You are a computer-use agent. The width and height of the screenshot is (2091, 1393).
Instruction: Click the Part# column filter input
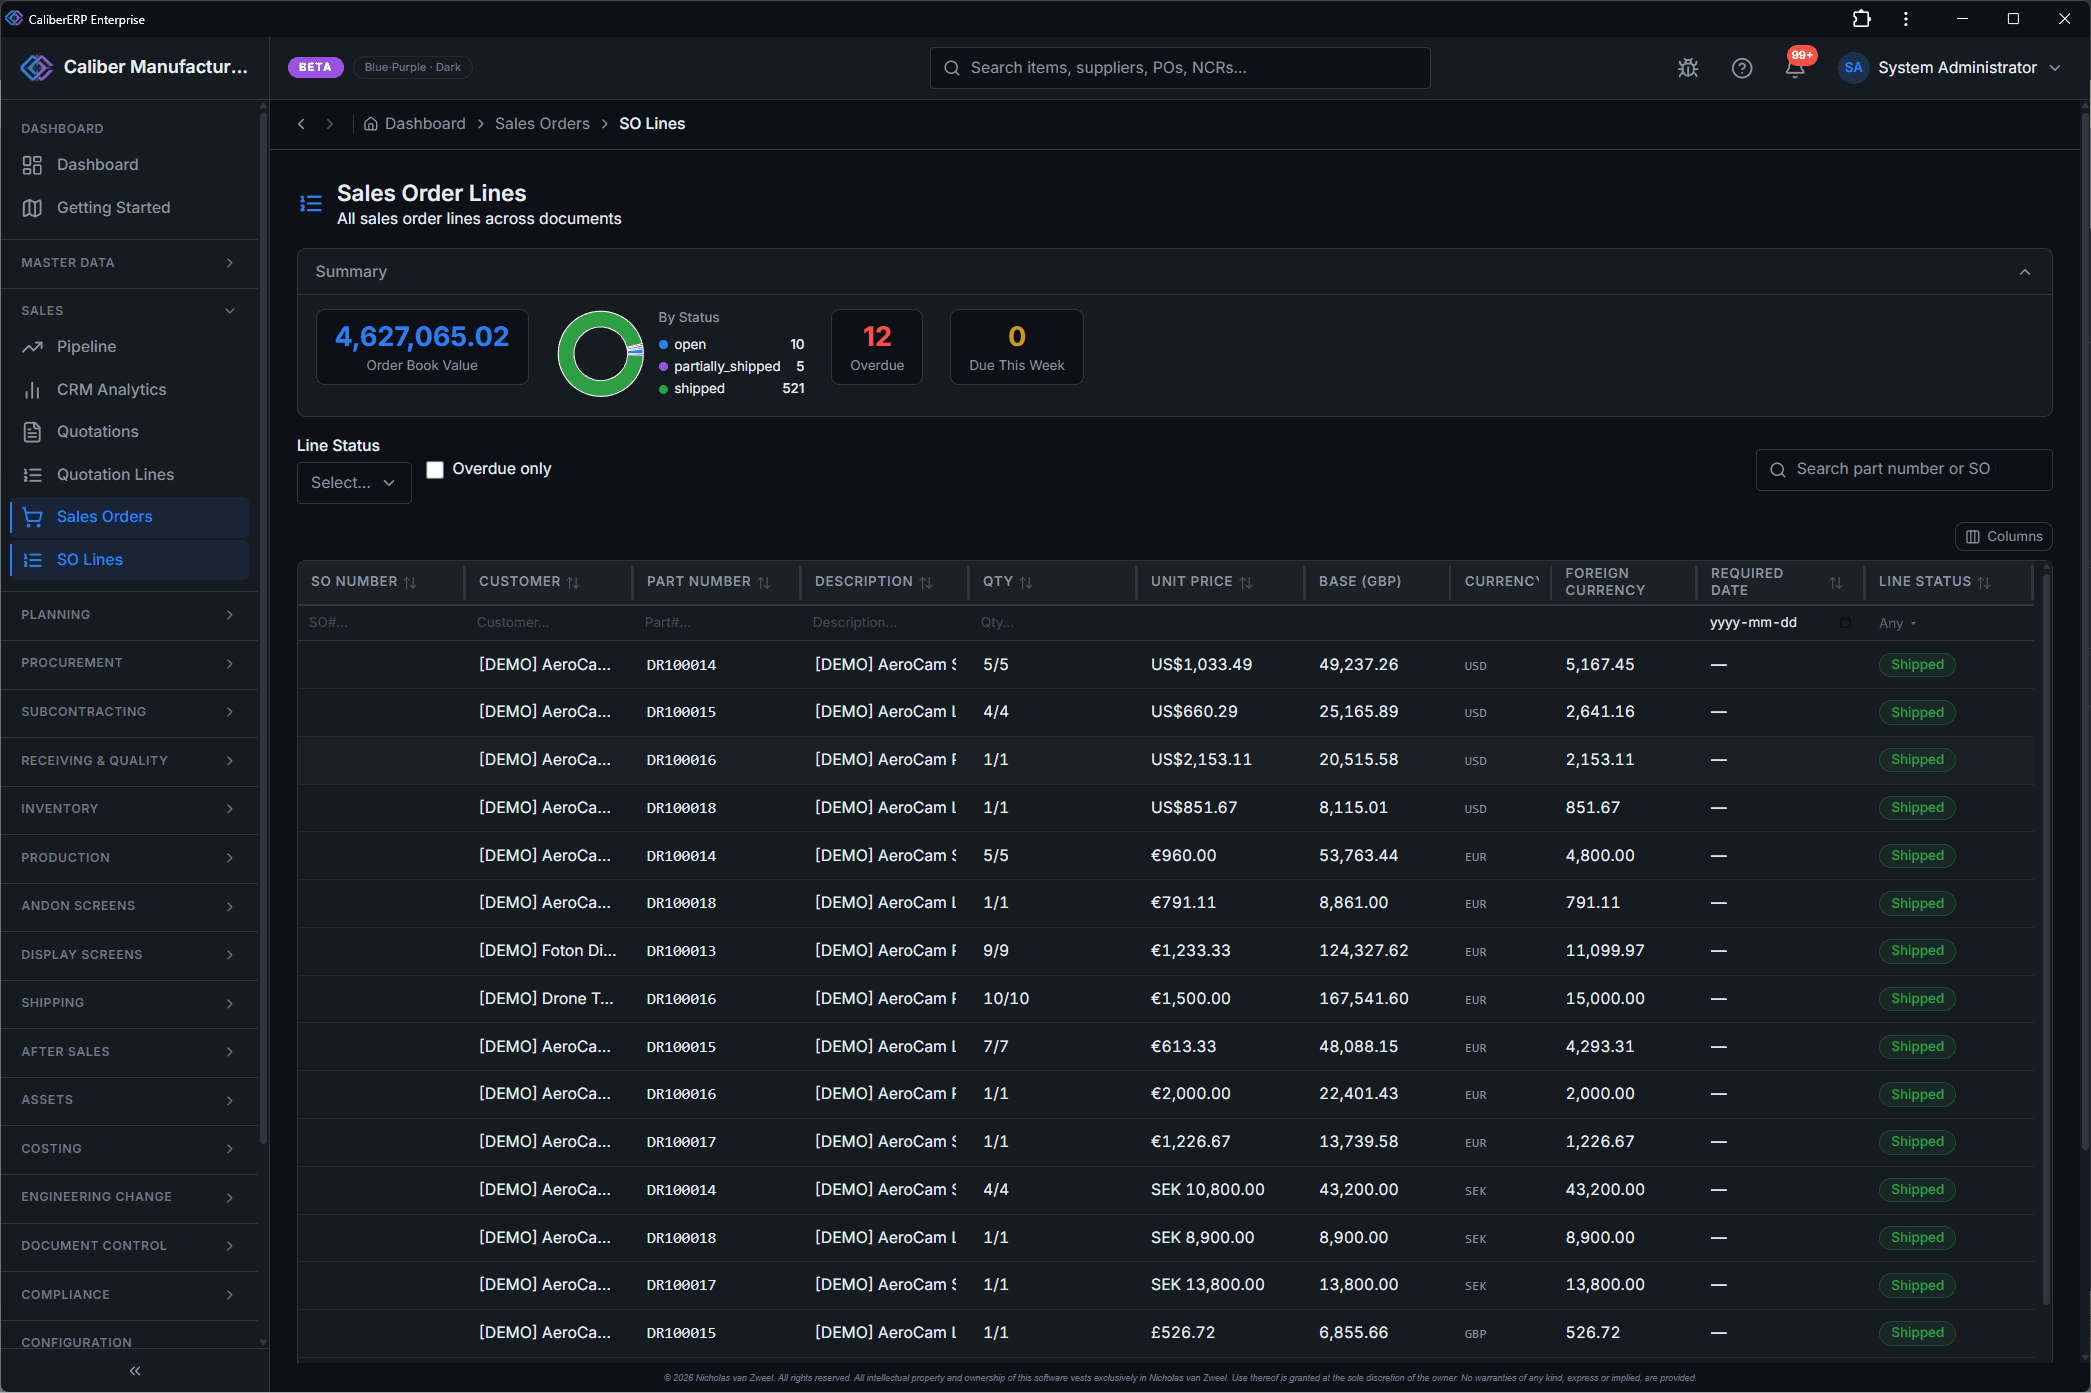point(716,623)
